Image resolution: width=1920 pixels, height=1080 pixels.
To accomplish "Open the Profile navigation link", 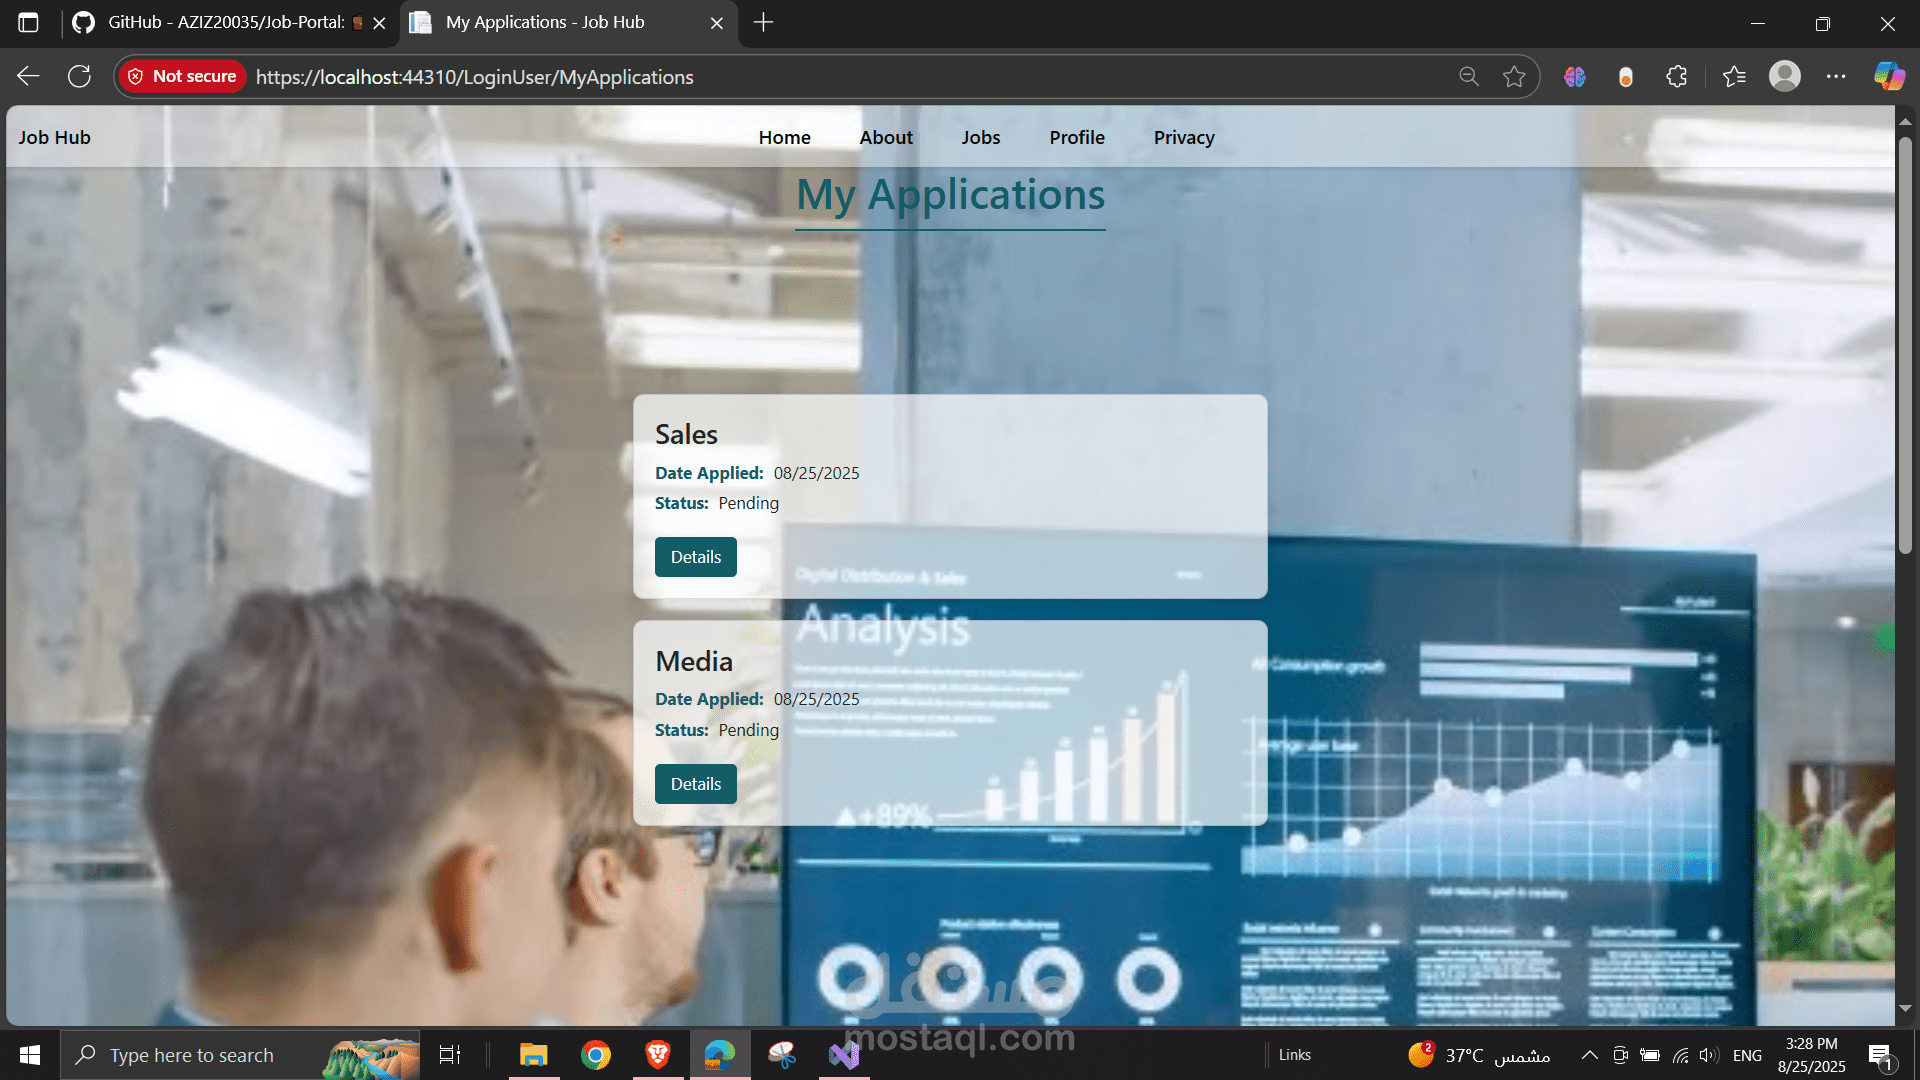I will [x=1076, y=137].
